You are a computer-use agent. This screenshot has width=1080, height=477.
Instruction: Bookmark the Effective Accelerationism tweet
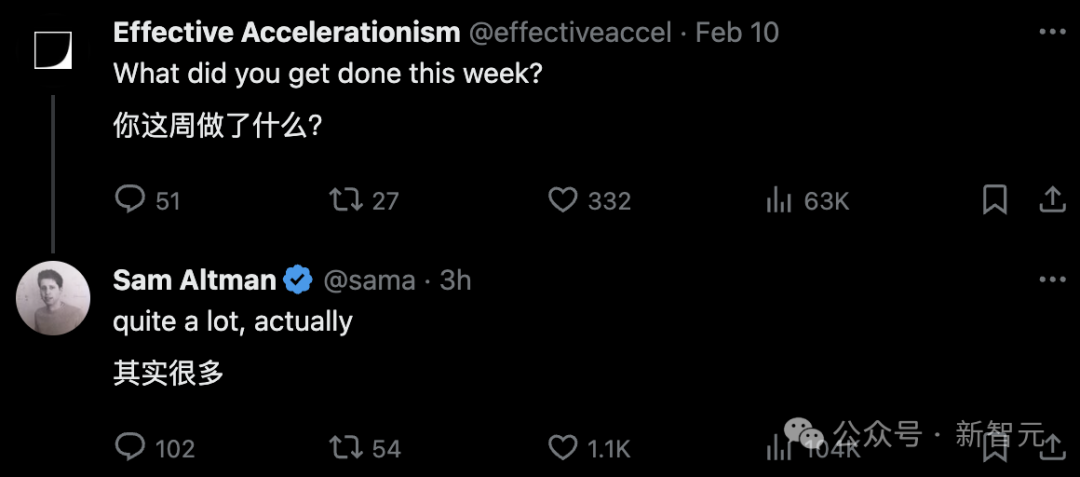point(995,200)
